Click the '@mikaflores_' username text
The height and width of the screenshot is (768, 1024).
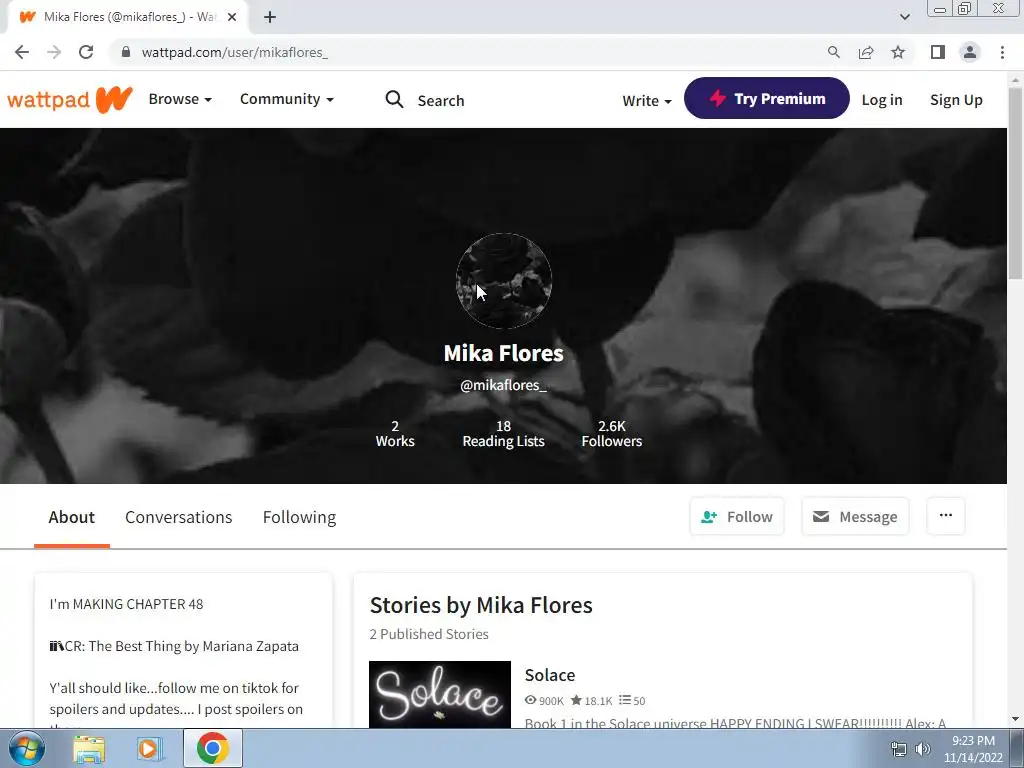pos(504,385)
